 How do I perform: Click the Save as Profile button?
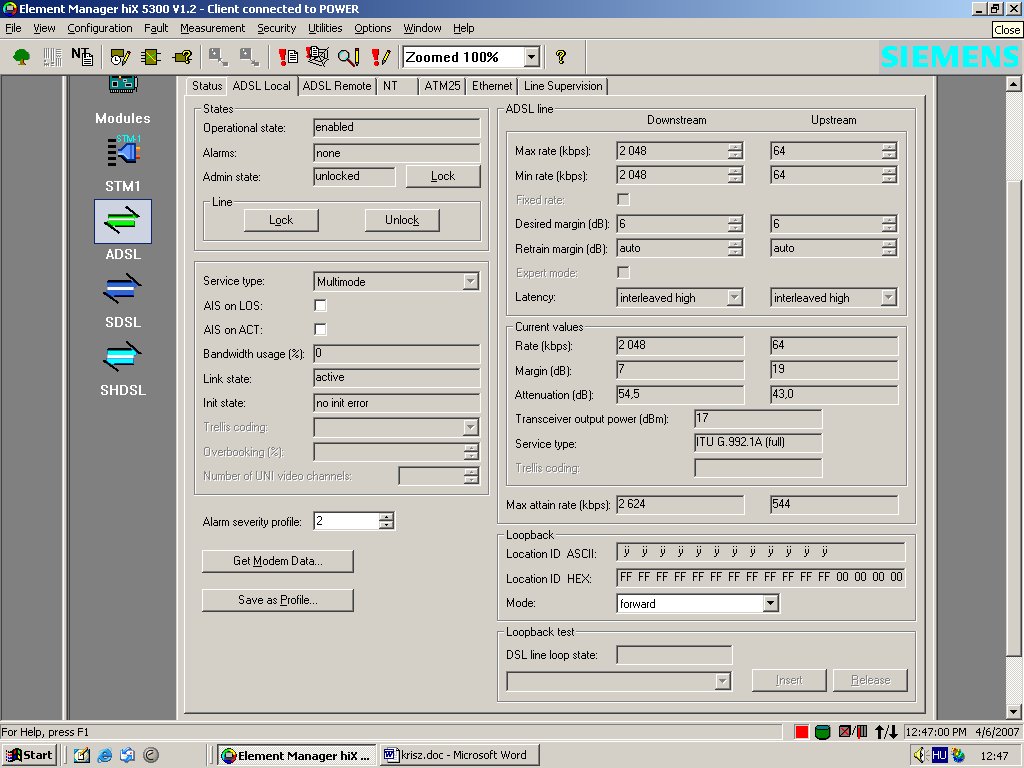pos(278,600)
